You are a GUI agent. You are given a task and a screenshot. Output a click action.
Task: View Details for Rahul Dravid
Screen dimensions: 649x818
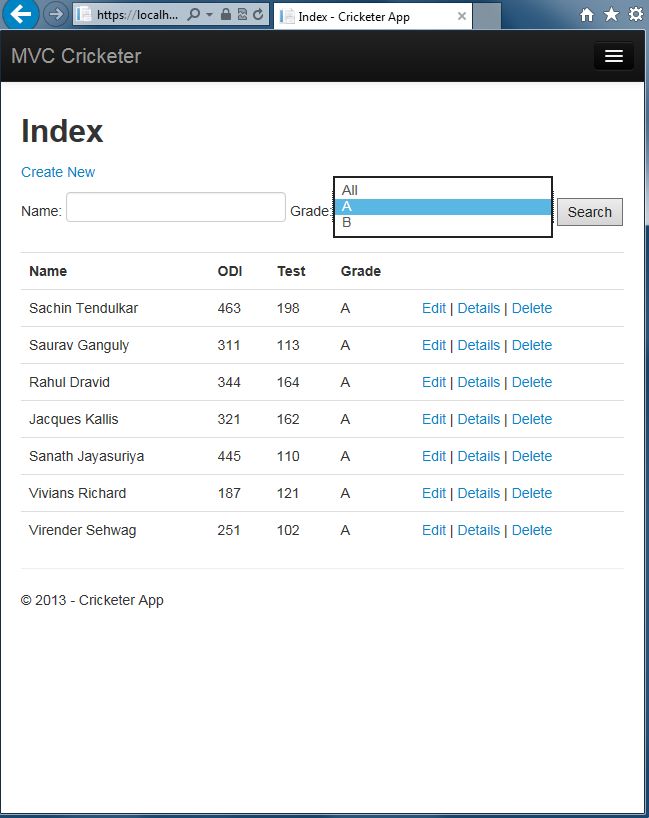click(x=478, y=382)
